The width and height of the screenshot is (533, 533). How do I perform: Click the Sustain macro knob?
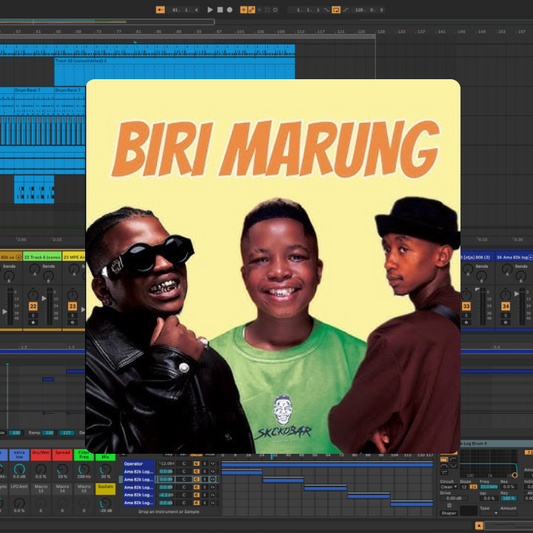105,503
